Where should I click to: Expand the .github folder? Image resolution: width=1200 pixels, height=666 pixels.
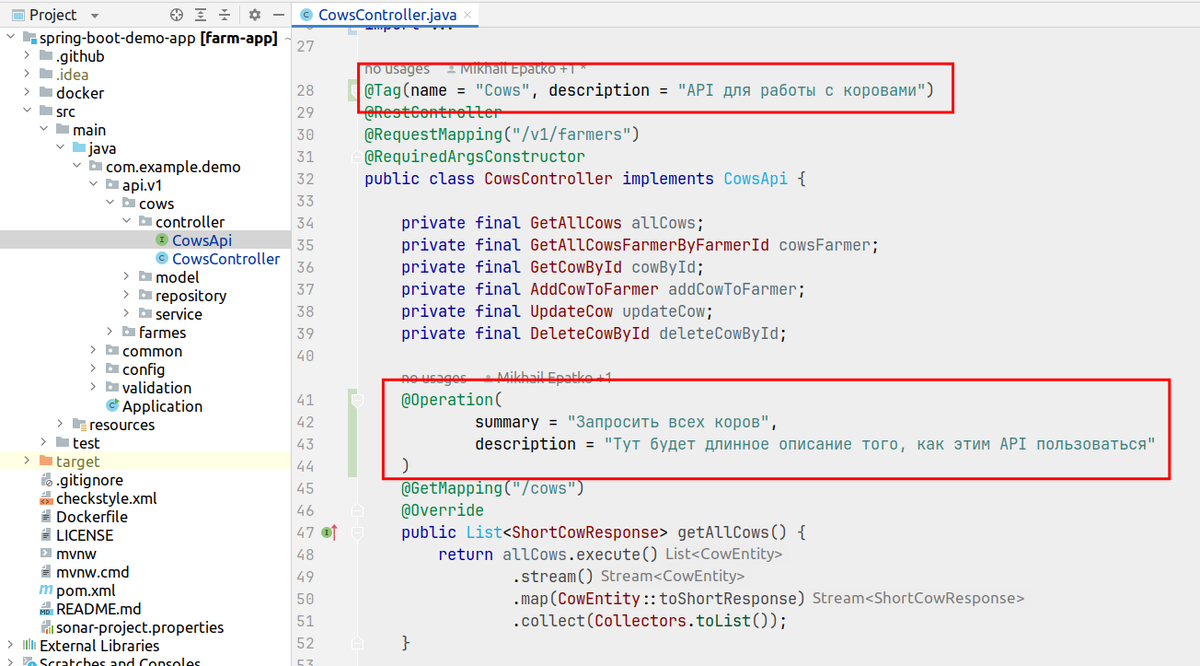point(28,56)
